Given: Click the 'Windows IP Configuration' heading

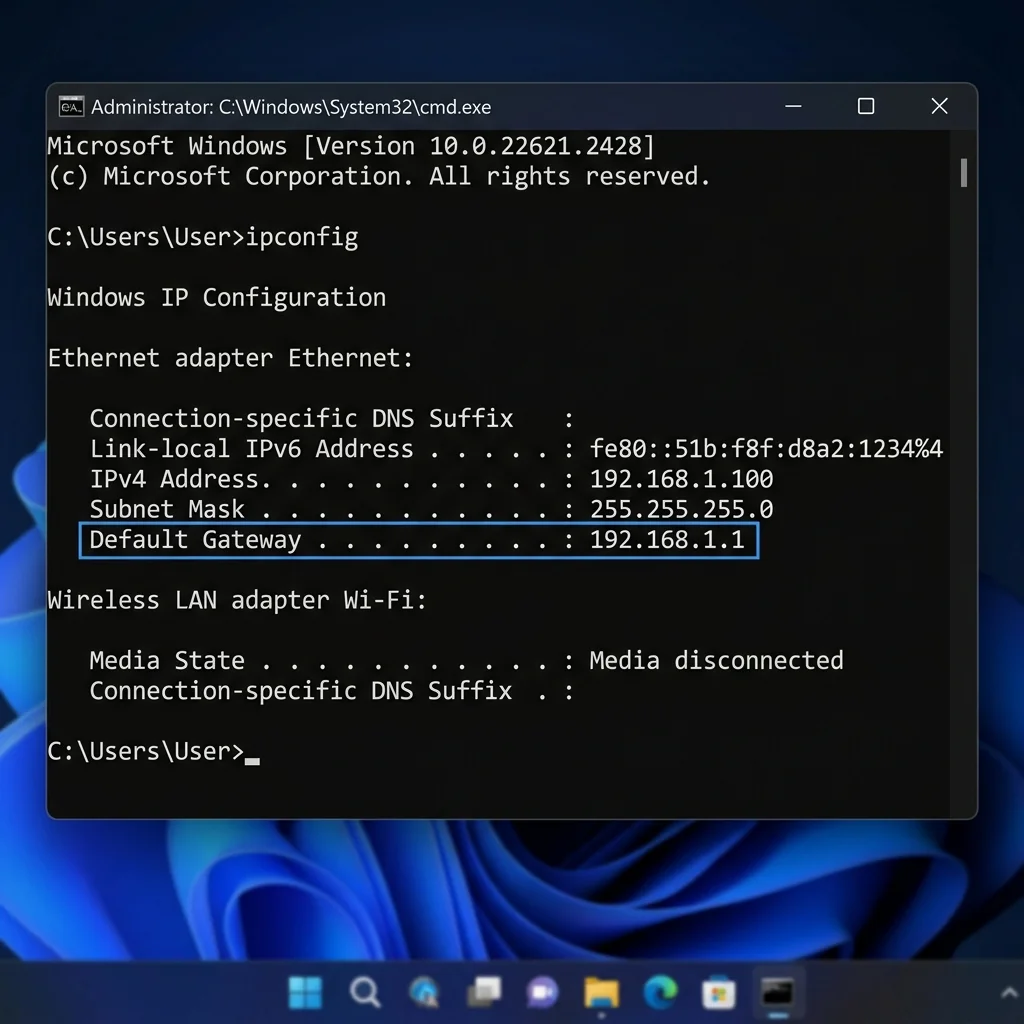Looking at the screenshot, I should [217, 298].
